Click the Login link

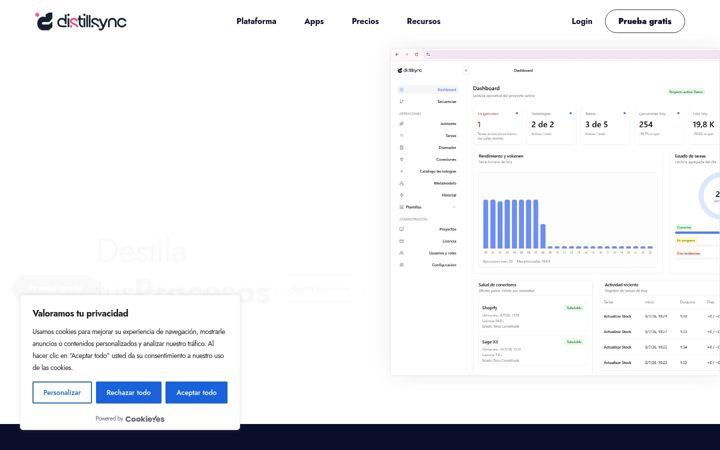pos(582,21)
